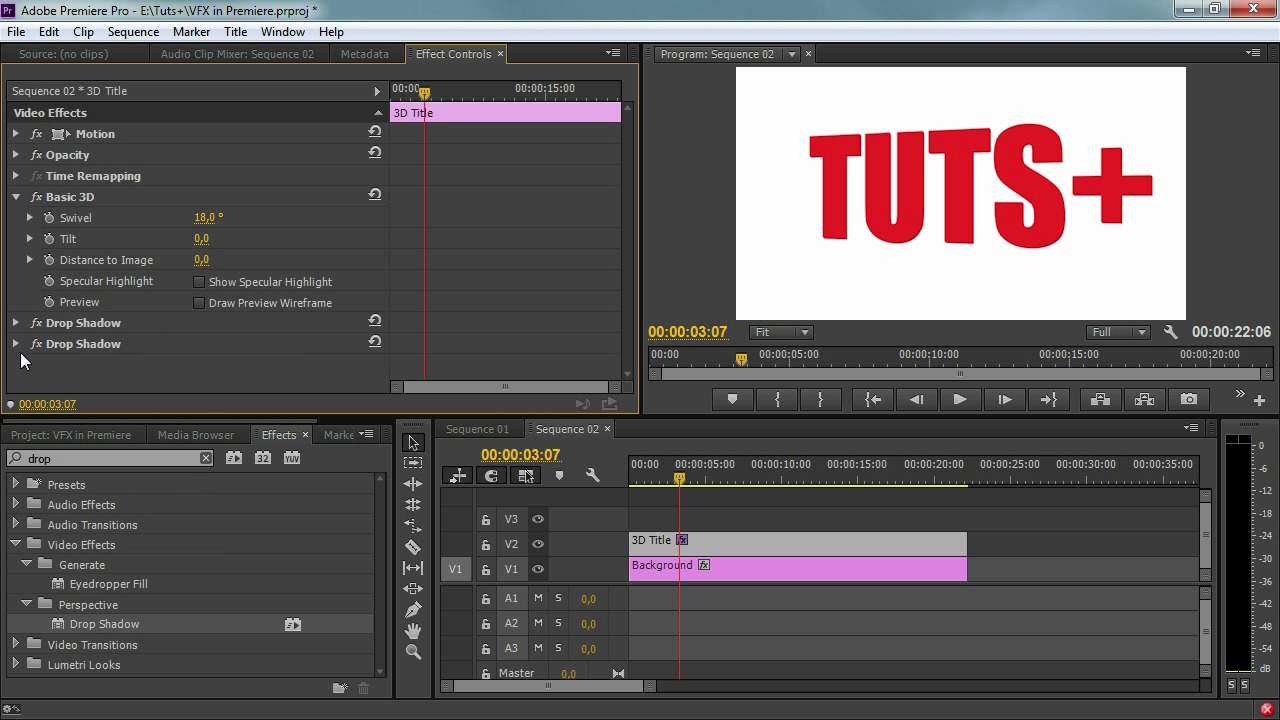Expand the Motion effect properties
The image size is (1280, 720).
[x=16, y=134]
